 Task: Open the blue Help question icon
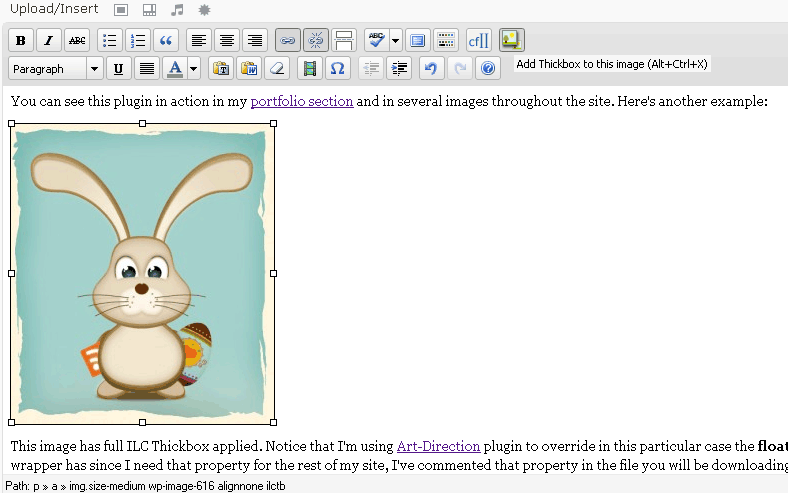[487, 68]
